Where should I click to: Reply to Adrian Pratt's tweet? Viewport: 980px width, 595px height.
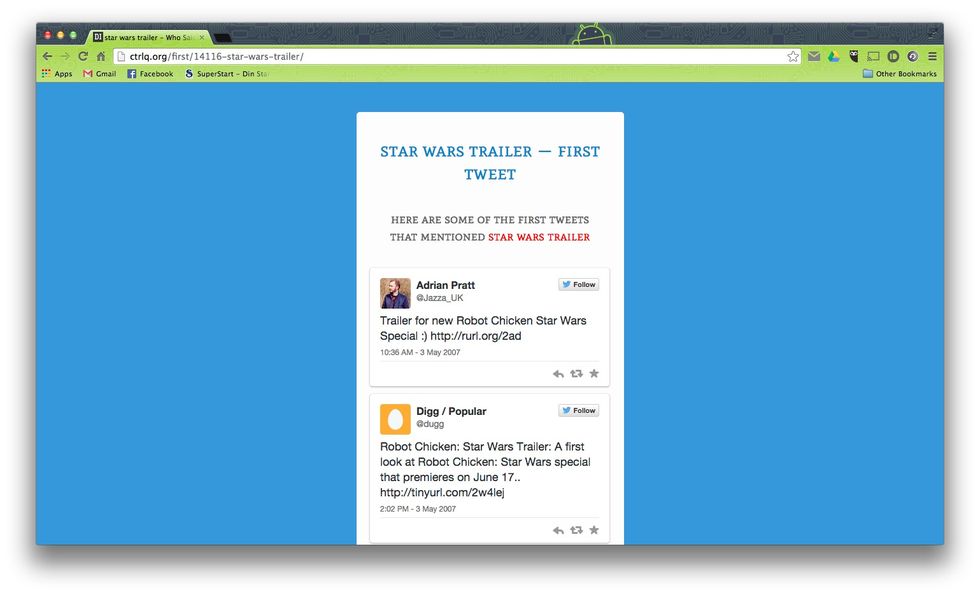point(558,374)
